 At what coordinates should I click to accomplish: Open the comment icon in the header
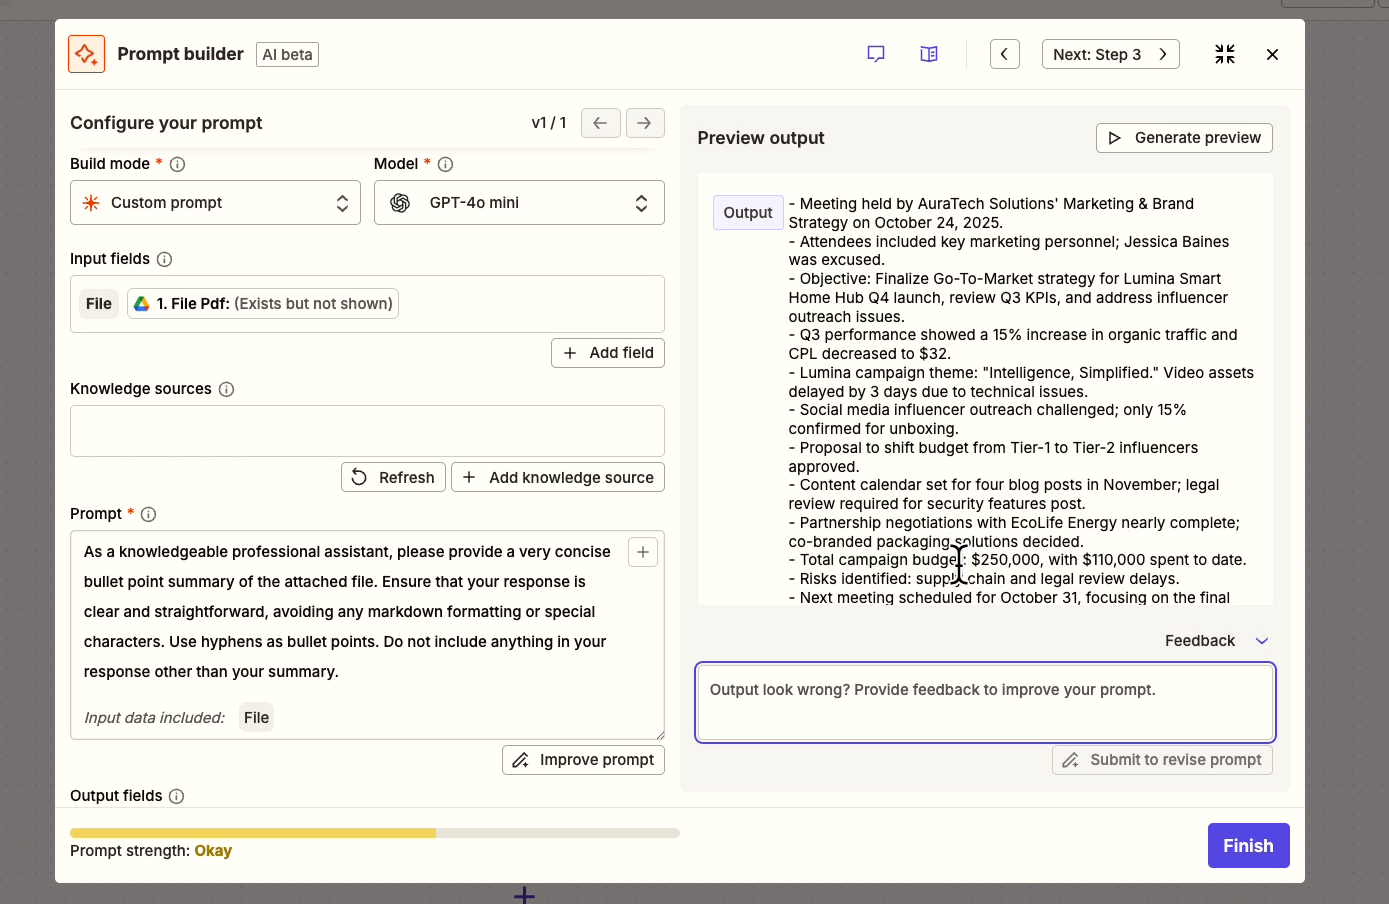pos(876,54)
